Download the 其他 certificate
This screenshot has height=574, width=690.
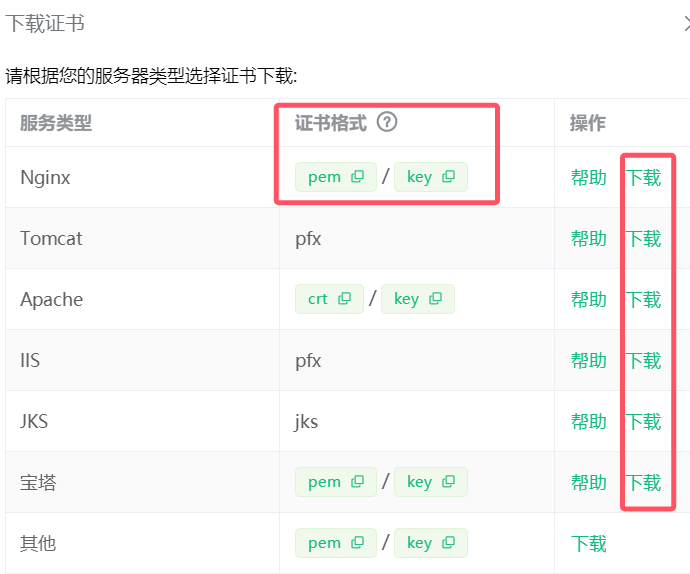589,544
